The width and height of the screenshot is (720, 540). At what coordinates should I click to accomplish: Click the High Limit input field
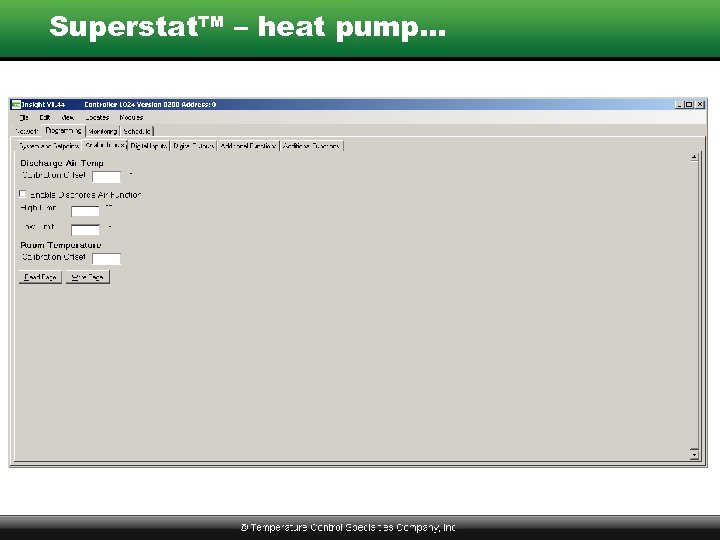pyautogui.click(x=85, y=211)
